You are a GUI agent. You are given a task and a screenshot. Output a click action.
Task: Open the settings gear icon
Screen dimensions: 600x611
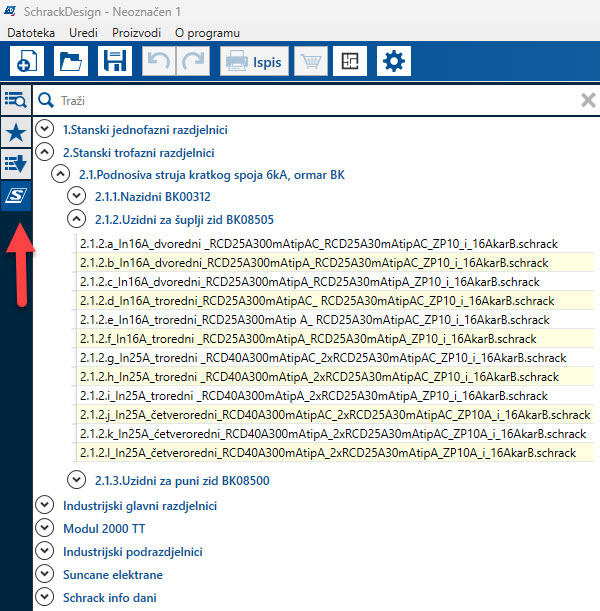(395, 62)
